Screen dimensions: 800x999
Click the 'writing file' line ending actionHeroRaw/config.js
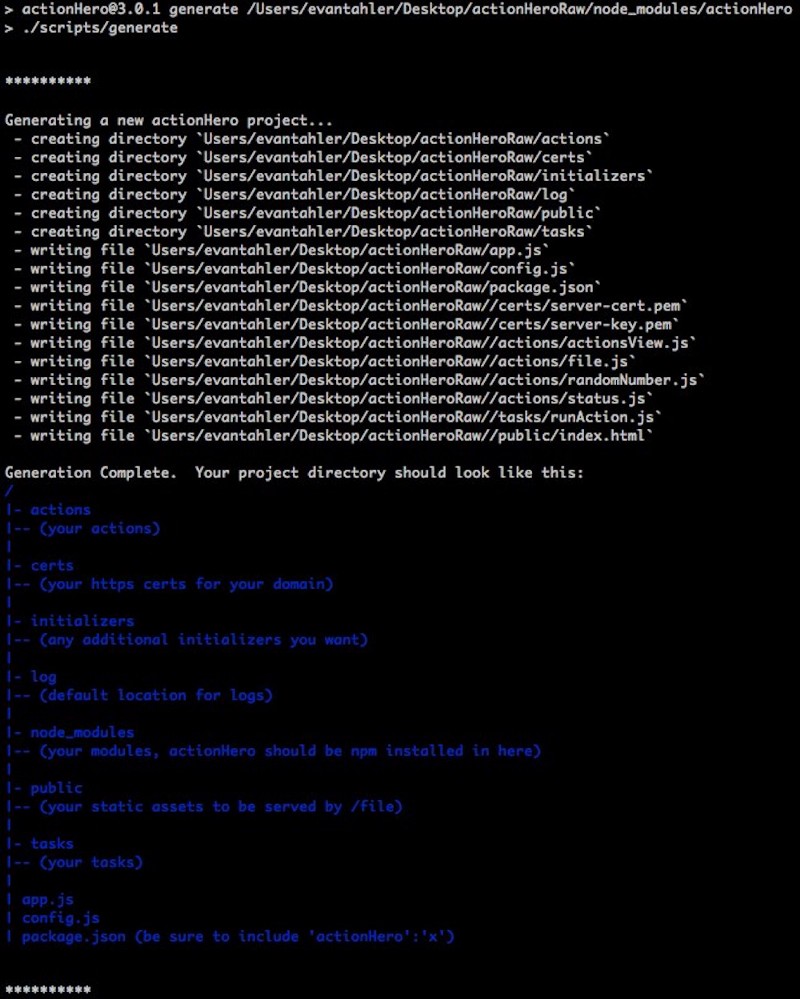click(294, 268)
